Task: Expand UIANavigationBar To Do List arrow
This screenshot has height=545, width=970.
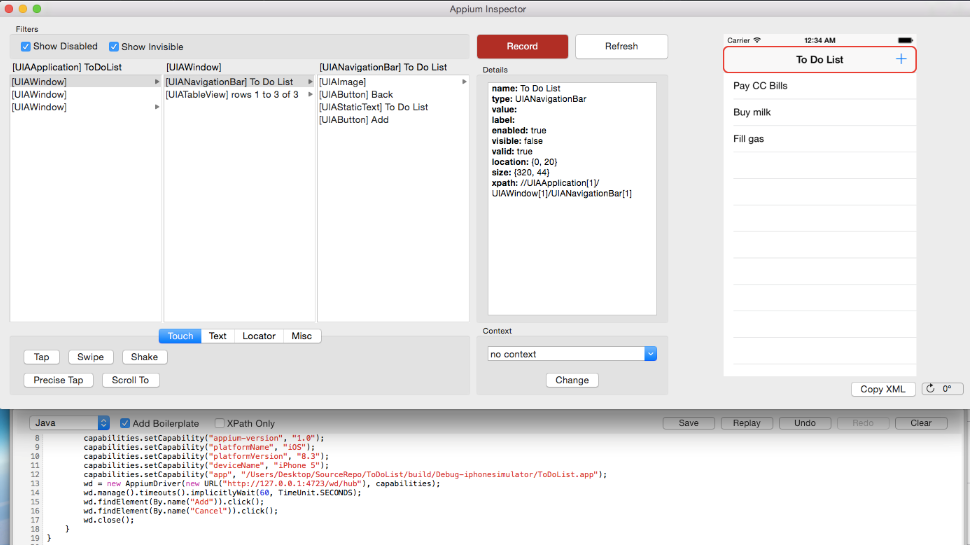Action: coord(310,82)
